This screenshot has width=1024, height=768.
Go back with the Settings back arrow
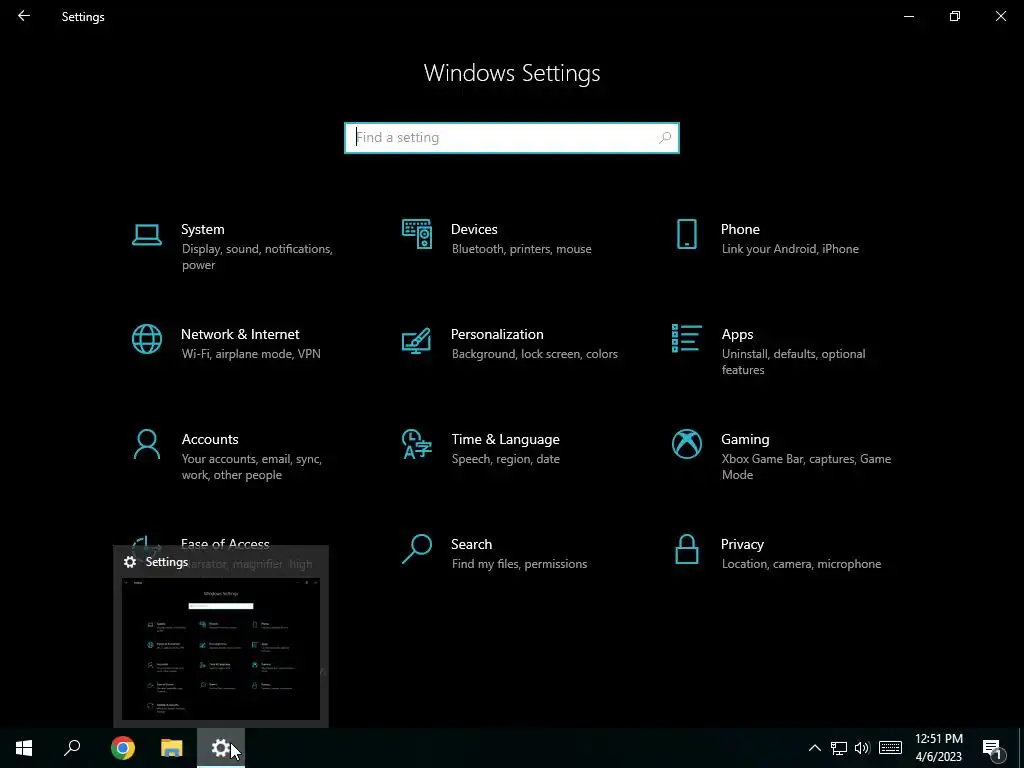pos(24,16)
